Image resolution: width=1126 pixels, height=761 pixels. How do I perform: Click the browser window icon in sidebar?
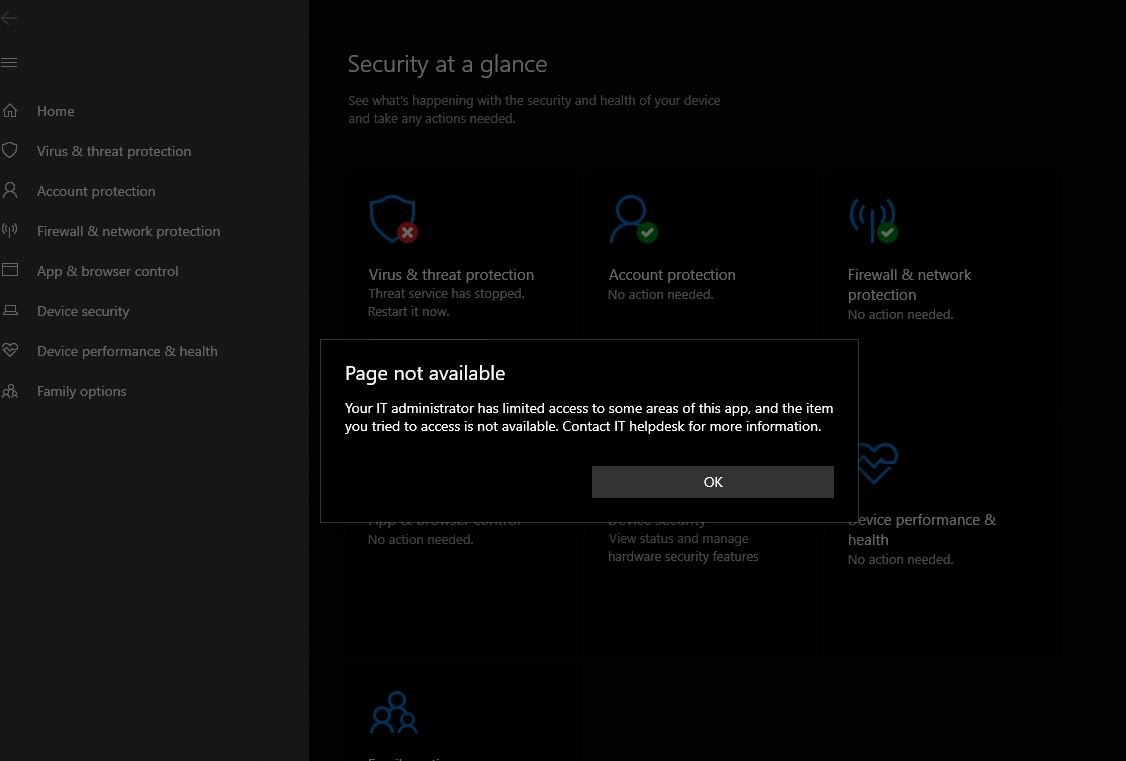10,270
